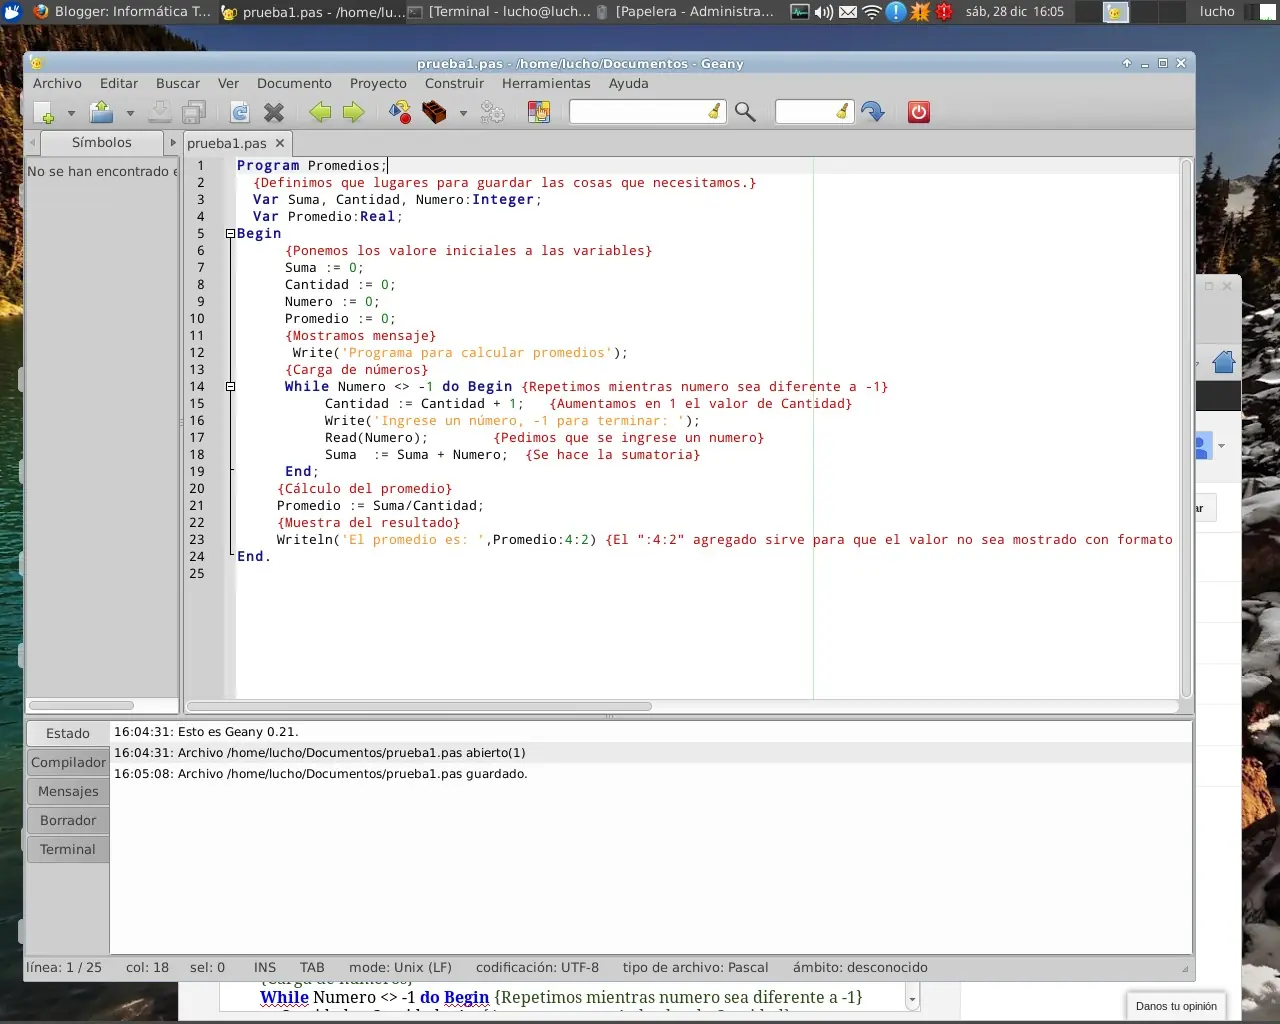Image resolution: width=1280 pixels, height=1024 pixels.
Task: Create a new file with the toolbar icon
Action: click(44, 112)
